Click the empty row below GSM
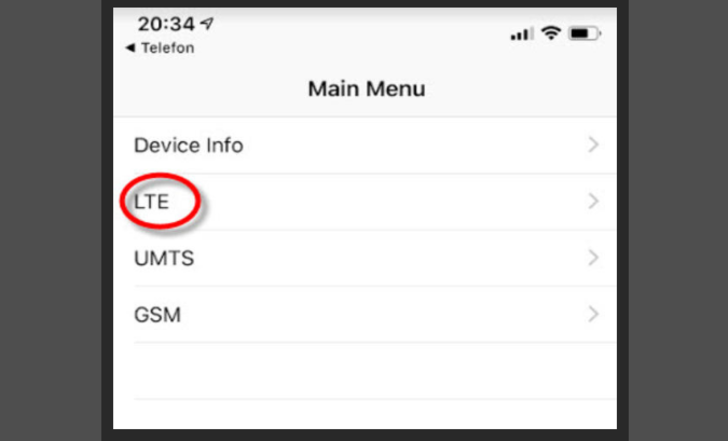Viewport: 728px width, 441px height. click(x=365, y=371)
